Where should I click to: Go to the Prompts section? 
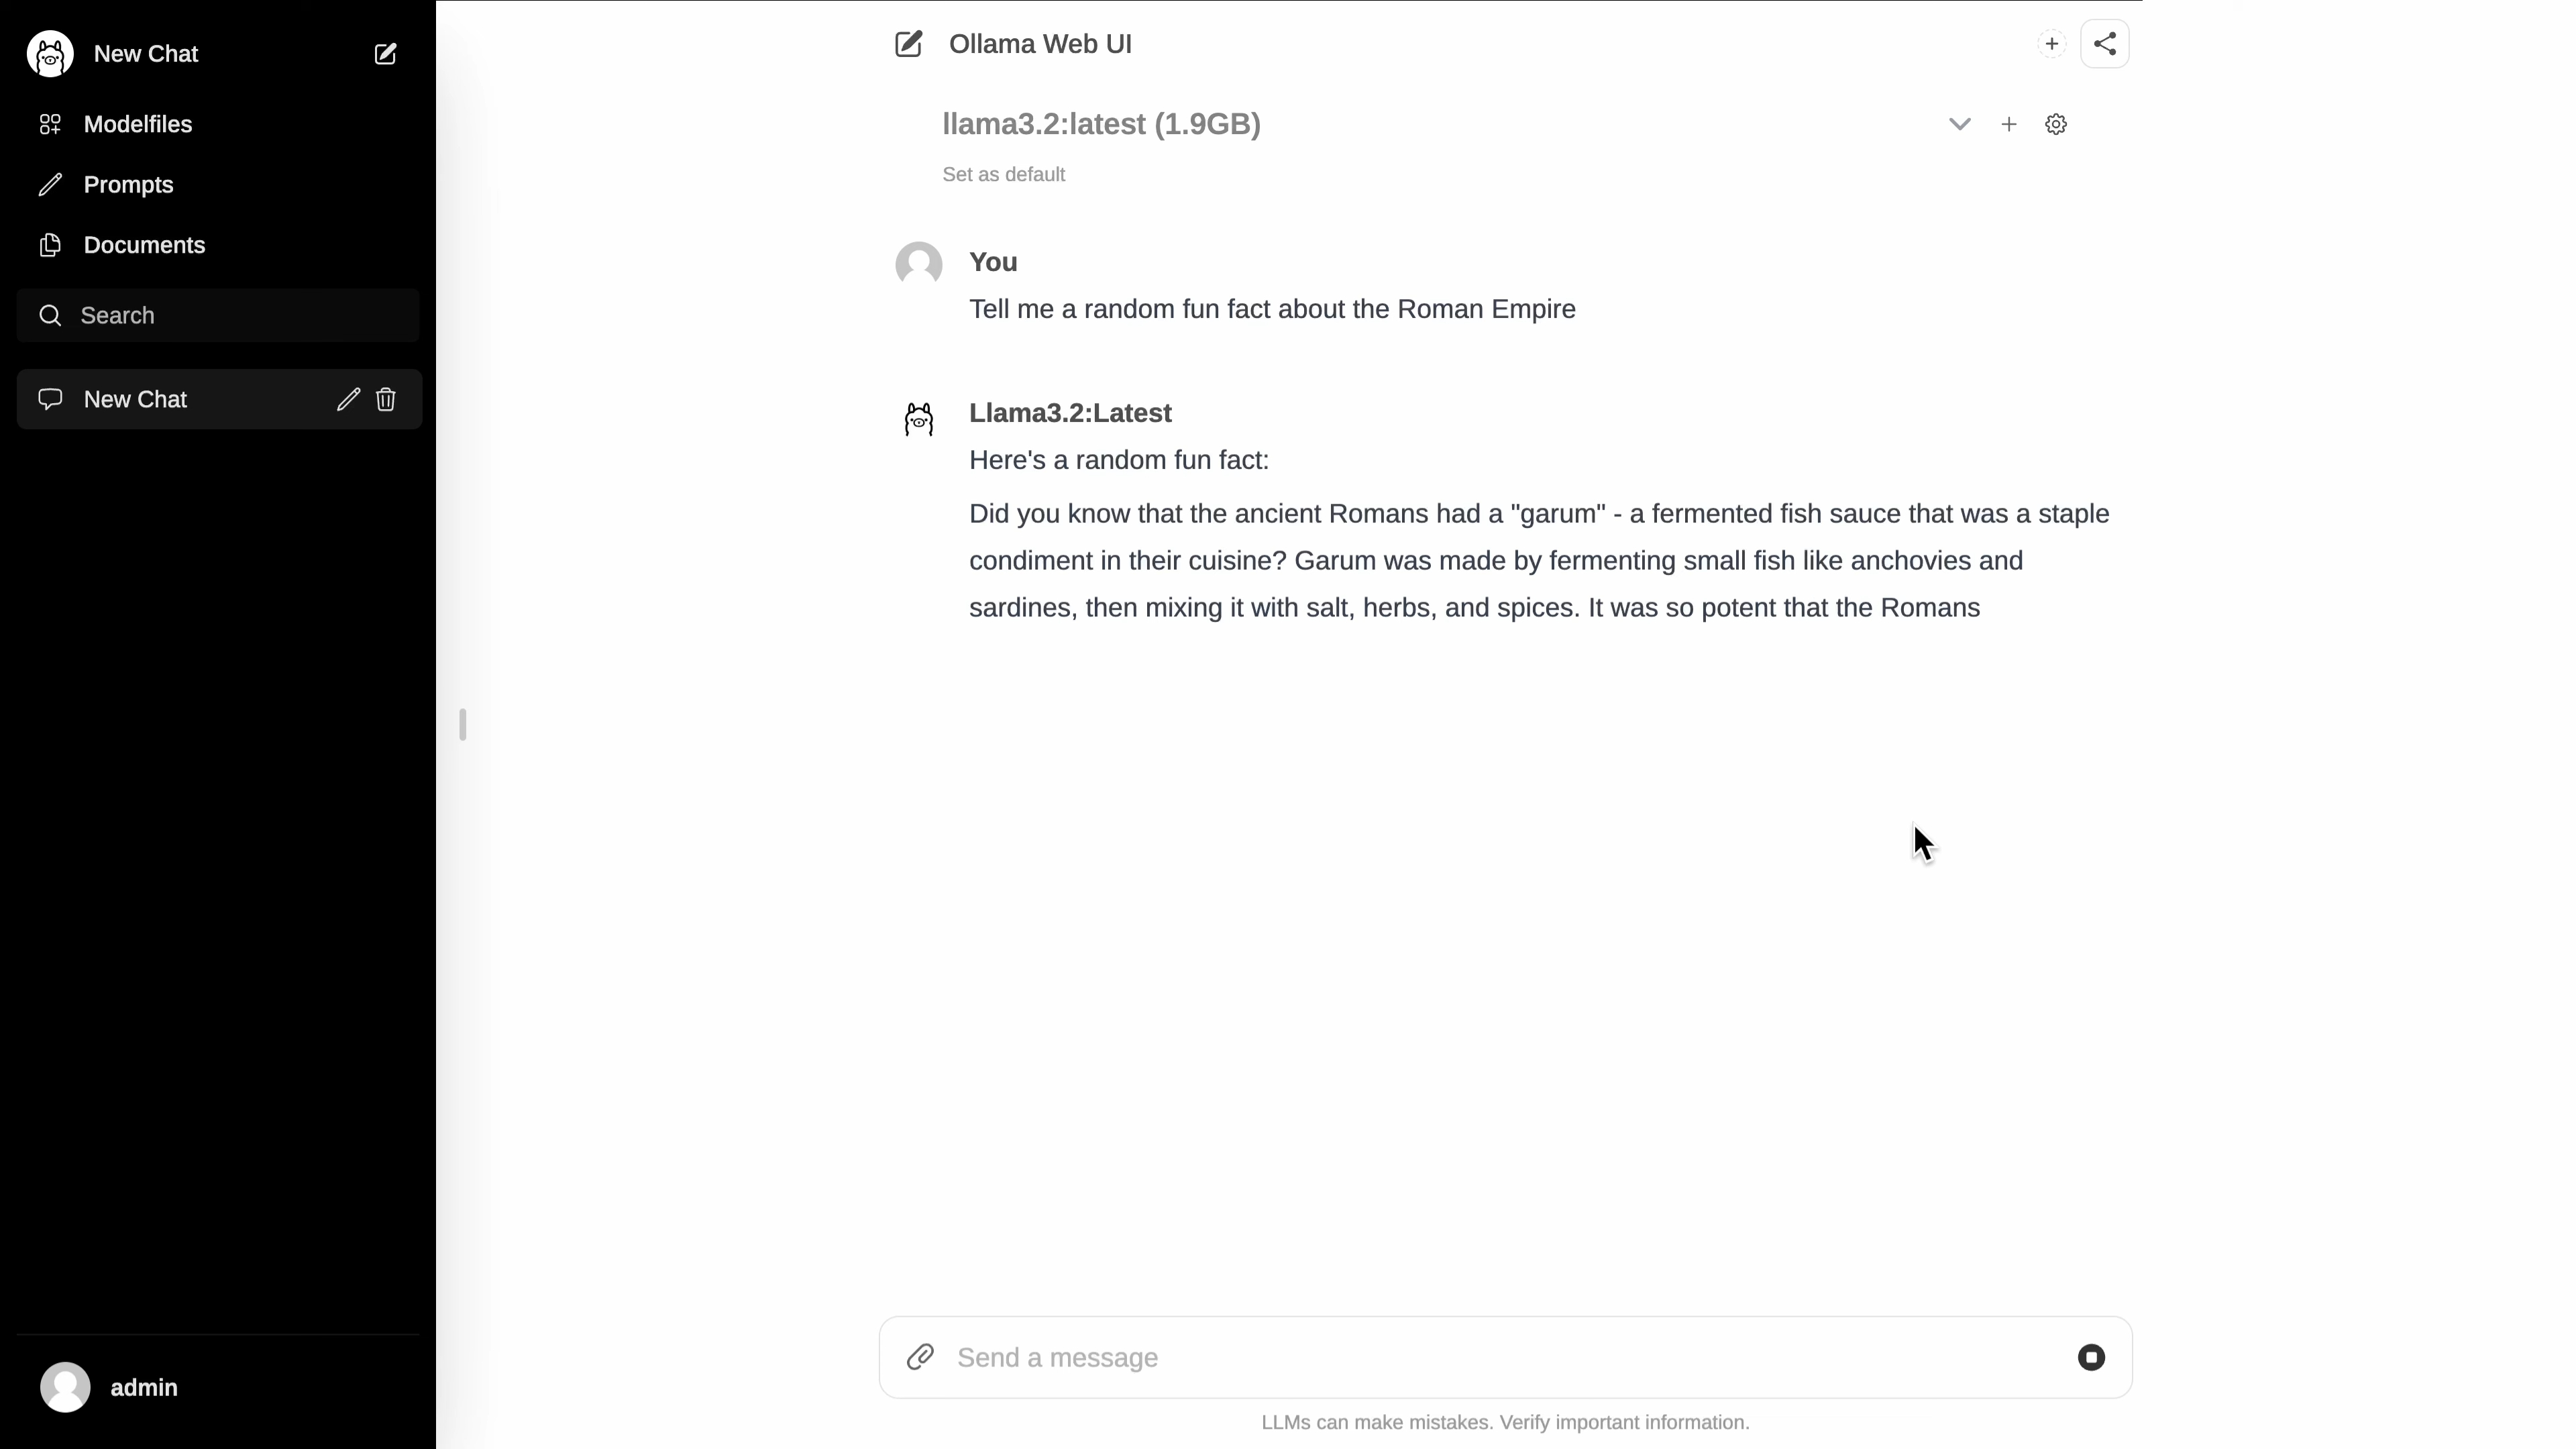[128, 185]
